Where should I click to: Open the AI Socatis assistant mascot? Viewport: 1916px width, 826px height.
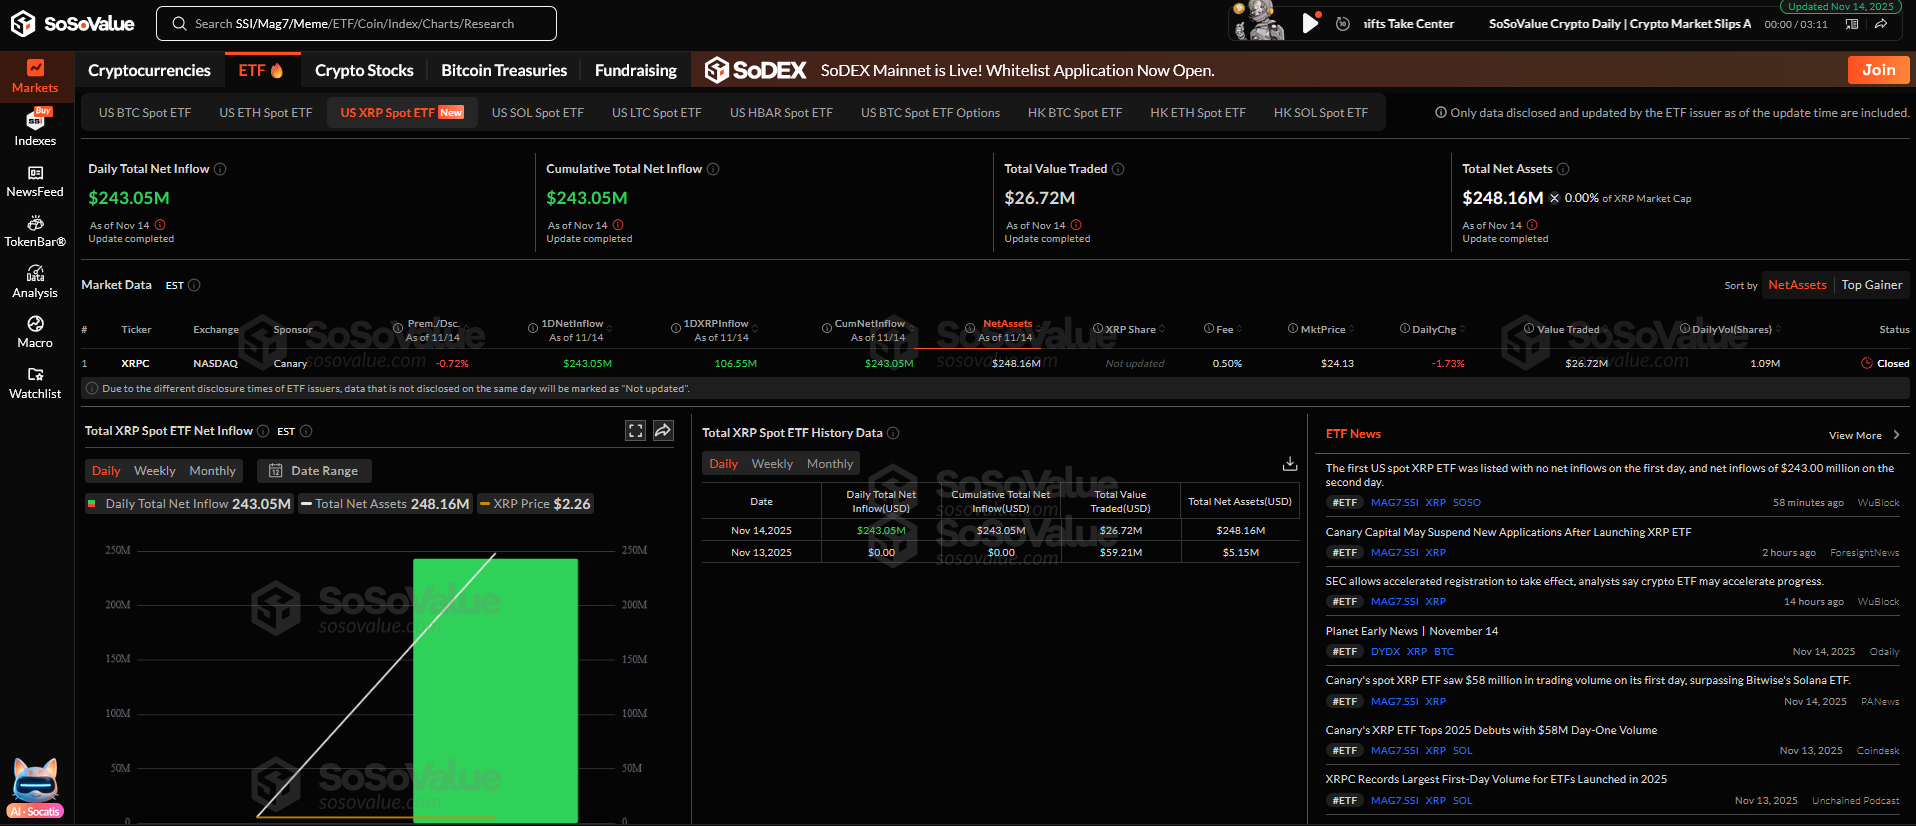click(x=35, y=788)
